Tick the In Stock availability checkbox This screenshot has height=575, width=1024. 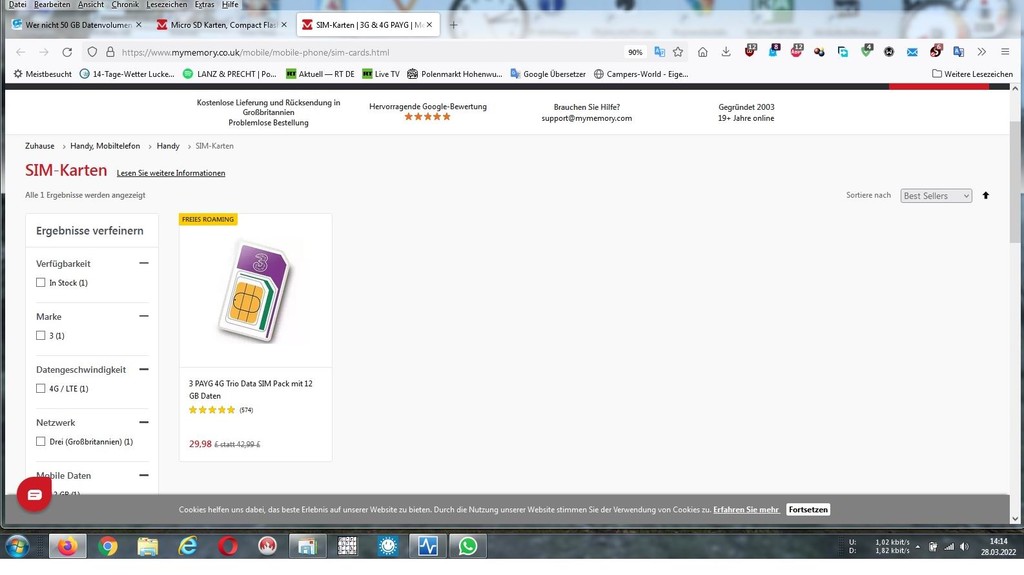(x=40, y=283)
